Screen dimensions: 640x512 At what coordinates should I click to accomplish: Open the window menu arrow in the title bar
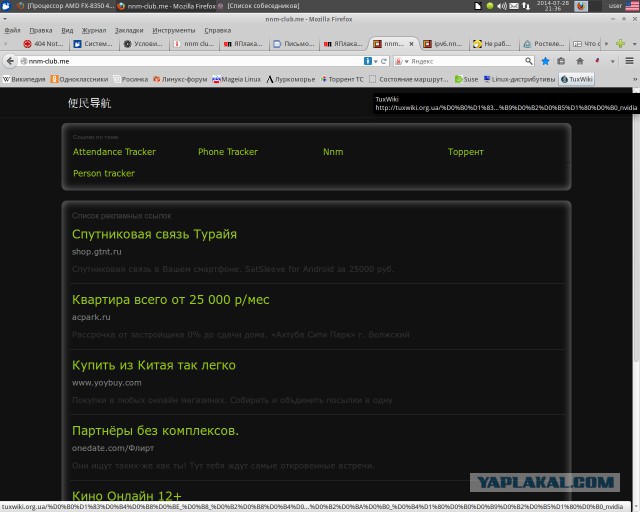tap(4, 19)
